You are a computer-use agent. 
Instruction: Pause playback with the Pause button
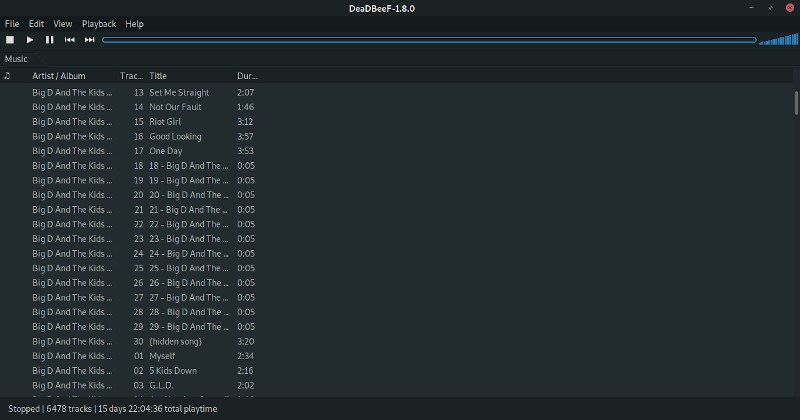click(49, 40)
